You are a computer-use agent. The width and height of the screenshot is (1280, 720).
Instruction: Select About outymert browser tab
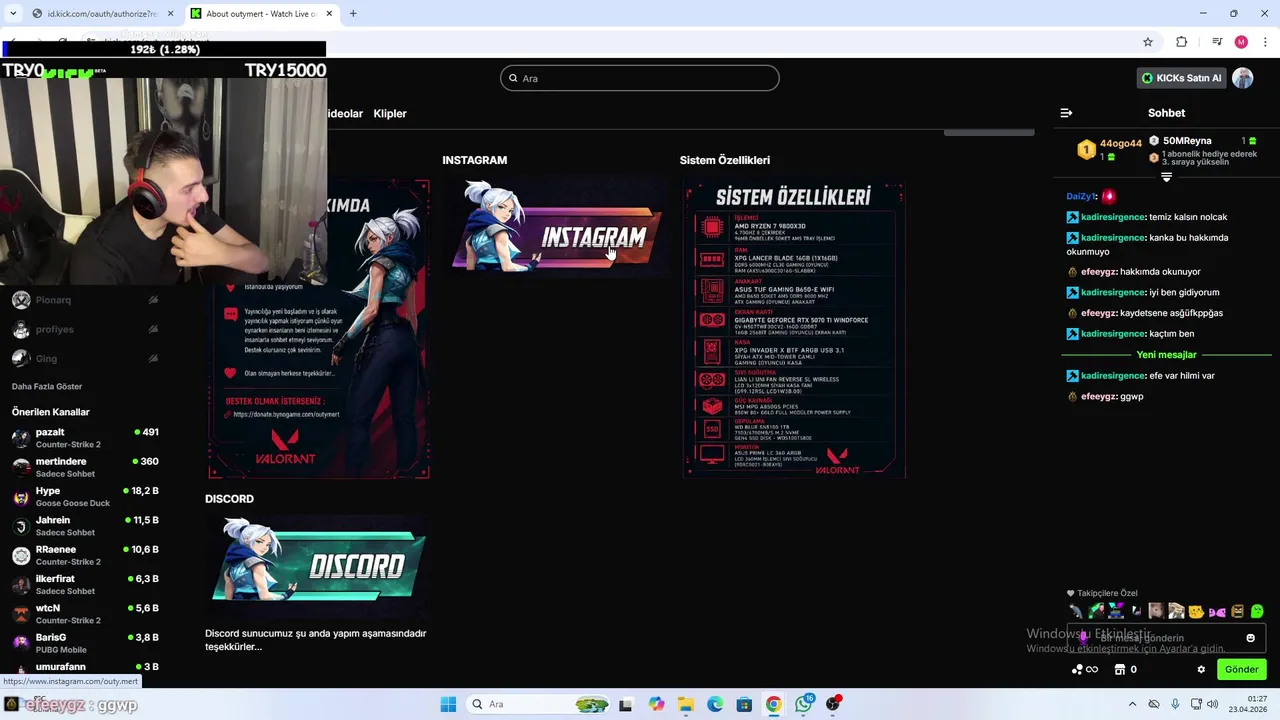tap(262, 14)
